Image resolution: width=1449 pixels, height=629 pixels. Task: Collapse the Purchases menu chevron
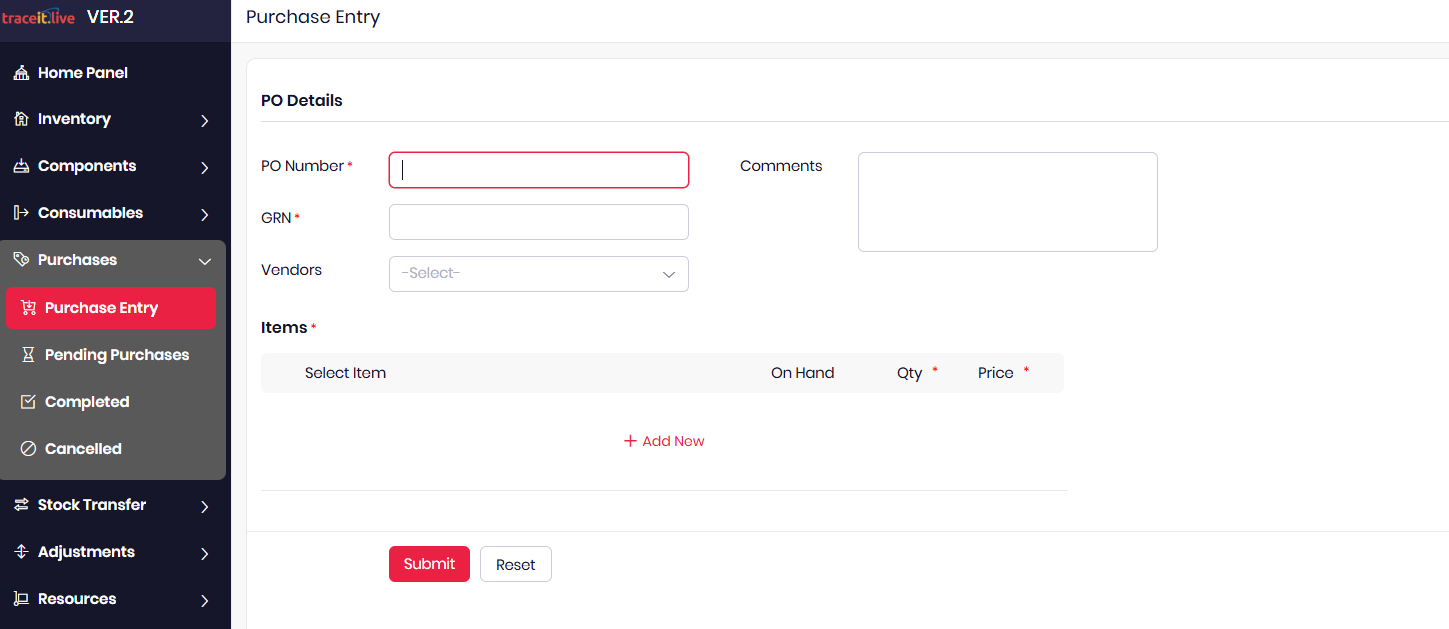(204, 261)
